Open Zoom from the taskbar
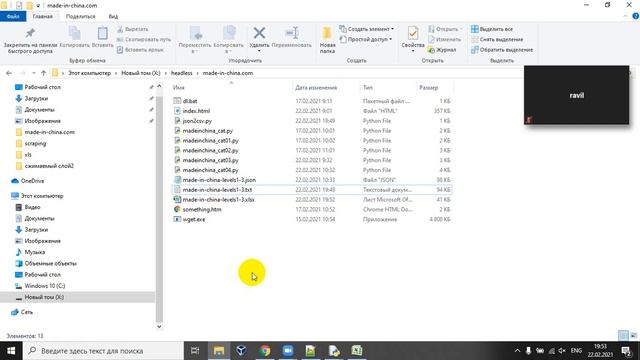This screenshot has height=360, width=640. click(288, 351)
